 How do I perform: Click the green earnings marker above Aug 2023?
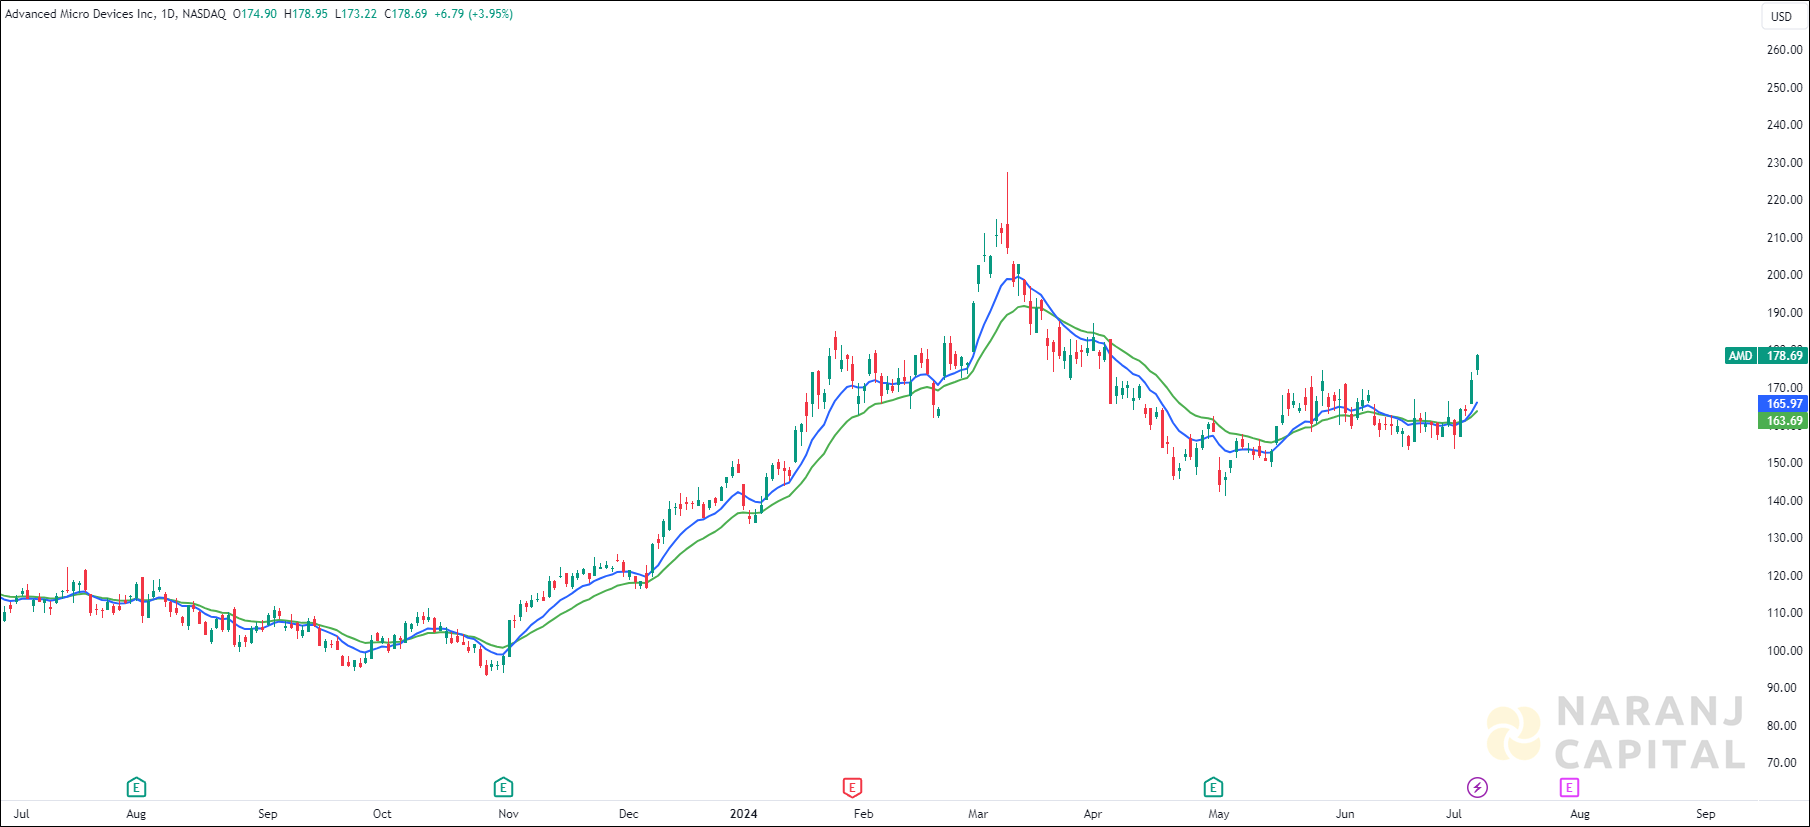[x=136, y=787]
